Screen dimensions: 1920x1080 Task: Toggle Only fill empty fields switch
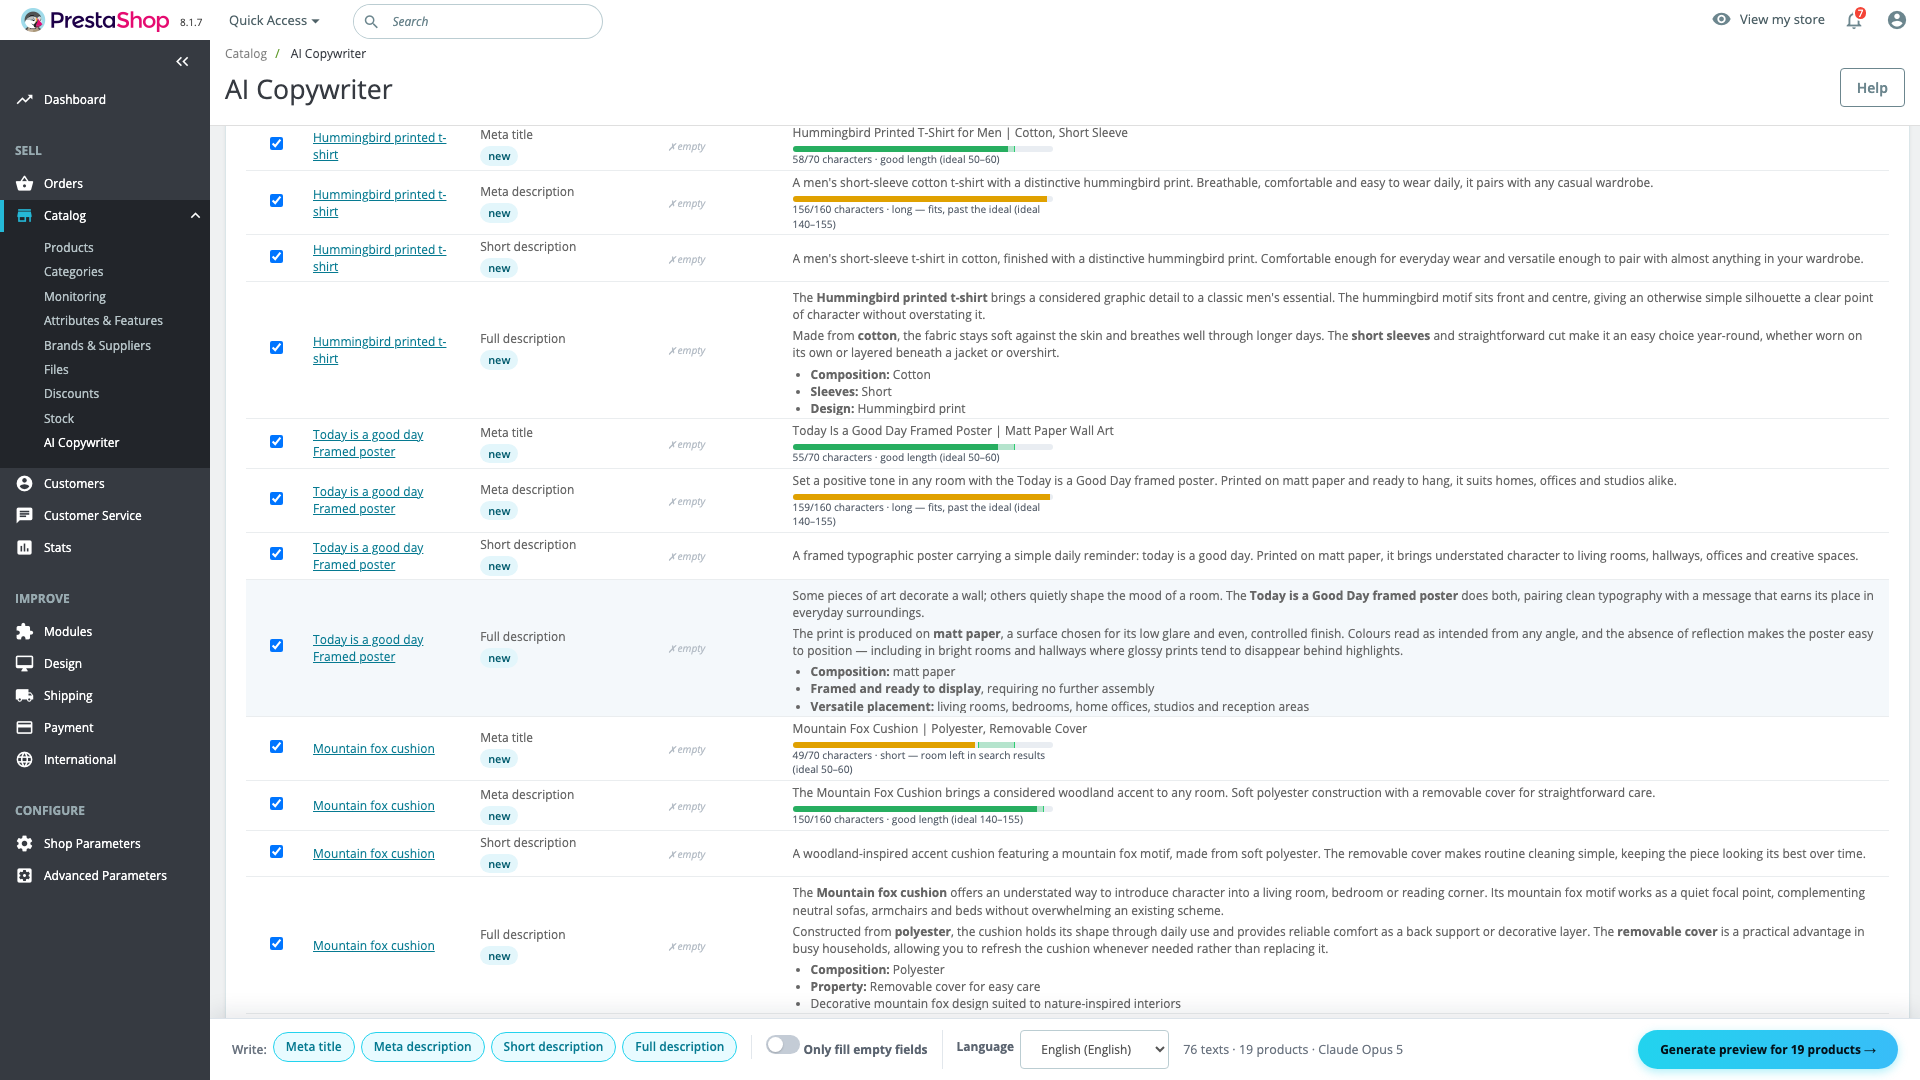click(783, 1045)
